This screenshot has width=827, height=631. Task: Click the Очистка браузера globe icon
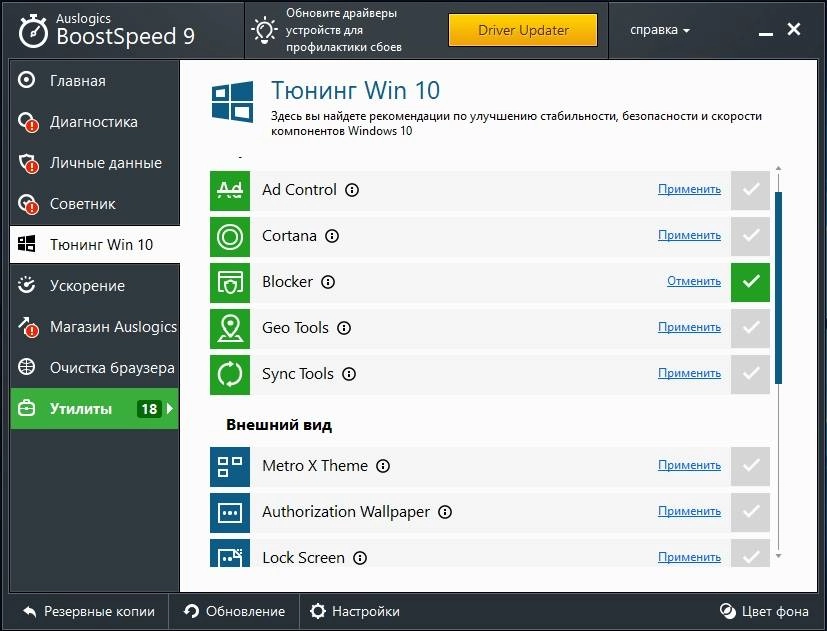[26, 367]
